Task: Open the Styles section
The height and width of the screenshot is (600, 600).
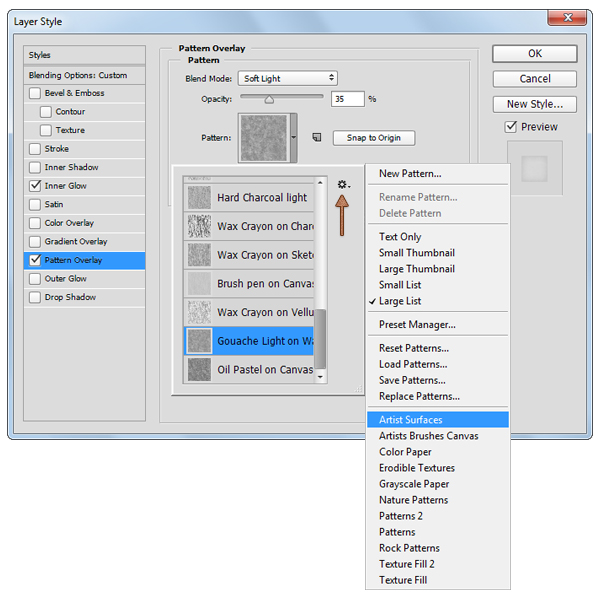Action: click(x=84, y=55)
